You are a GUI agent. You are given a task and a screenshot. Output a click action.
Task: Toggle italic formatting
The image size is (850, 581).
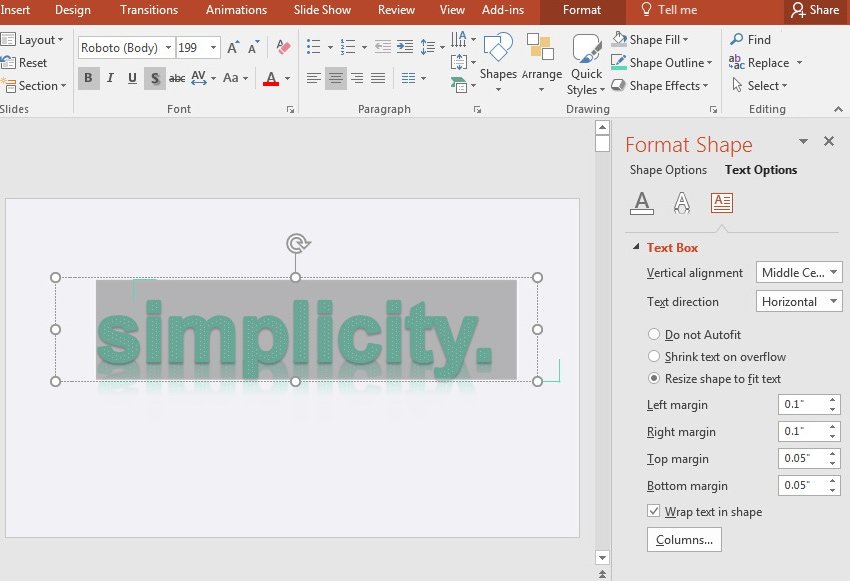coord(110,78)
